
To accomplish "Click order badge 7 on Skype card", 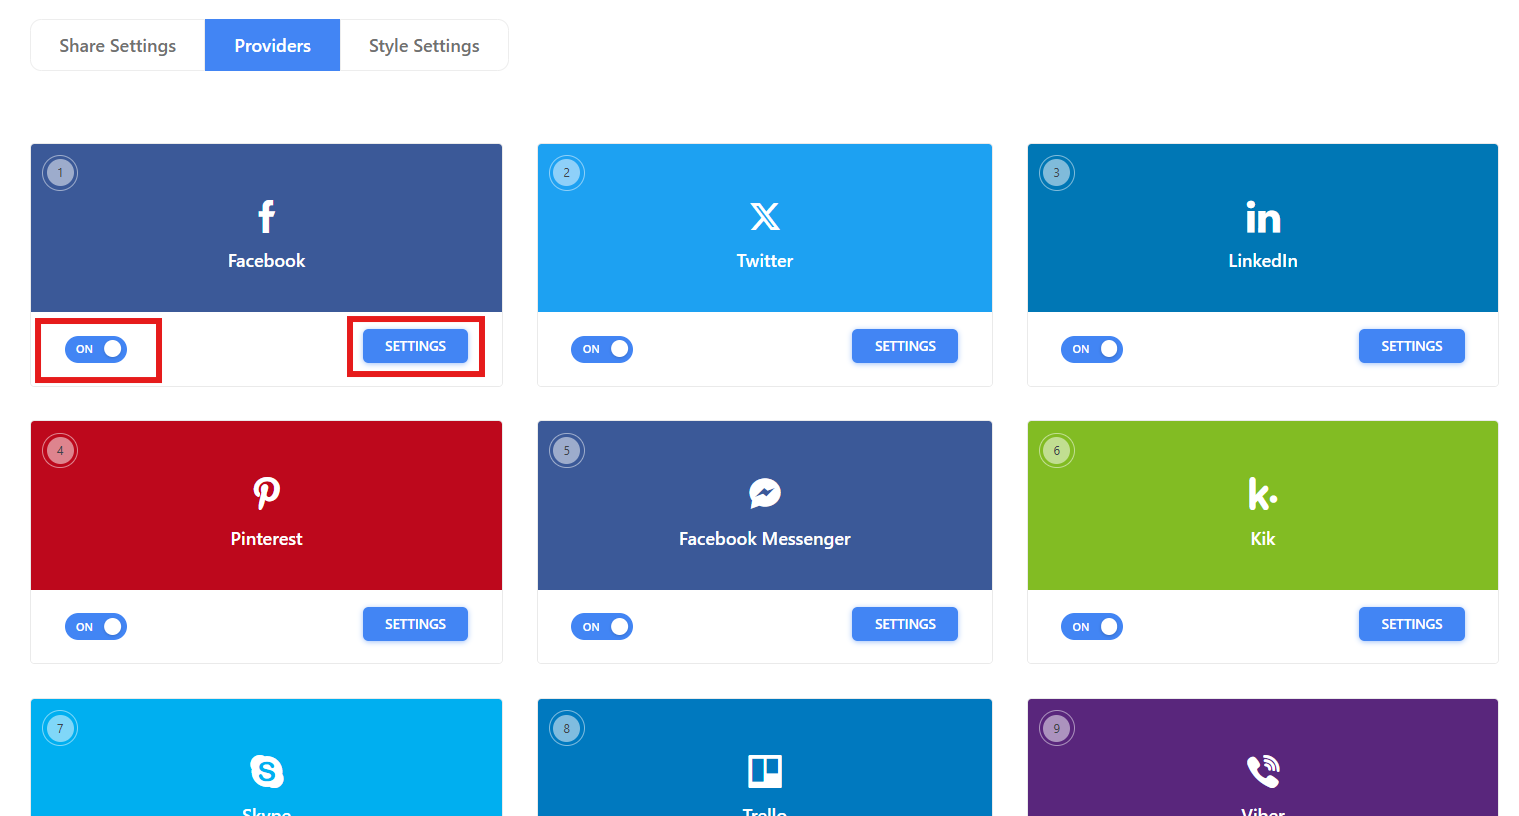I will click(60, 728).
